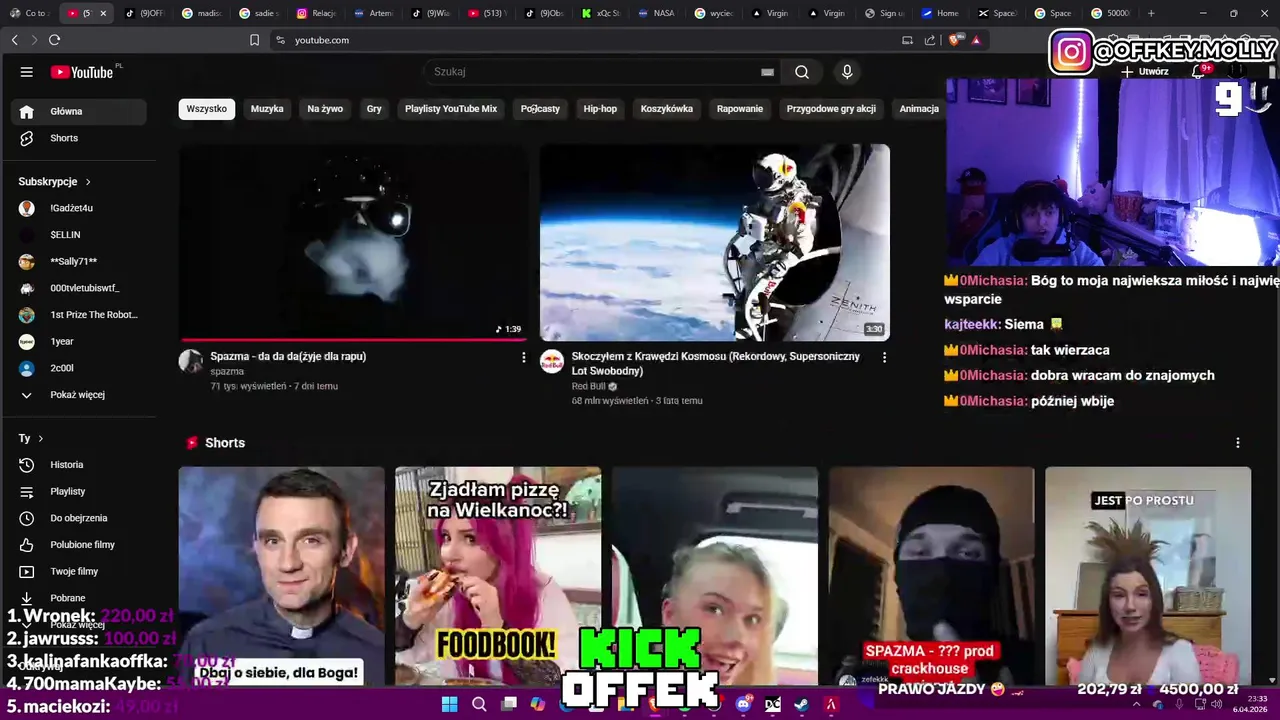This screenshot has height=720, width=1280.
Task: Play the Zjadłam pizzę na Wielkanoc short
Action: 498,576
